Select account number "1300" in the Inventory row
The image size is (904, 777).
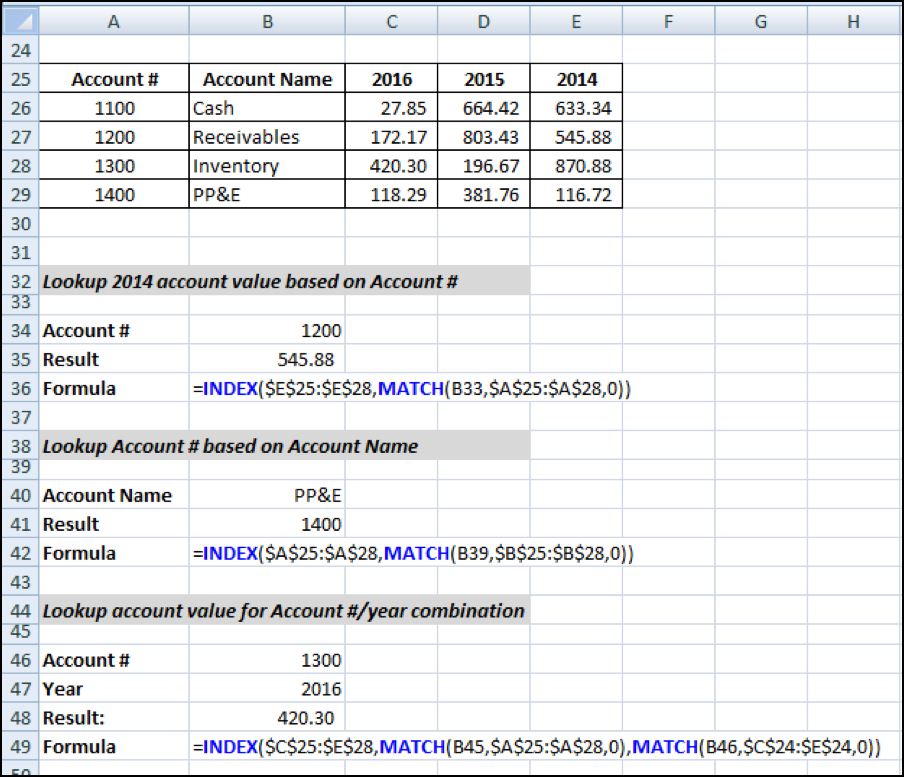click(x=114, y=165)
